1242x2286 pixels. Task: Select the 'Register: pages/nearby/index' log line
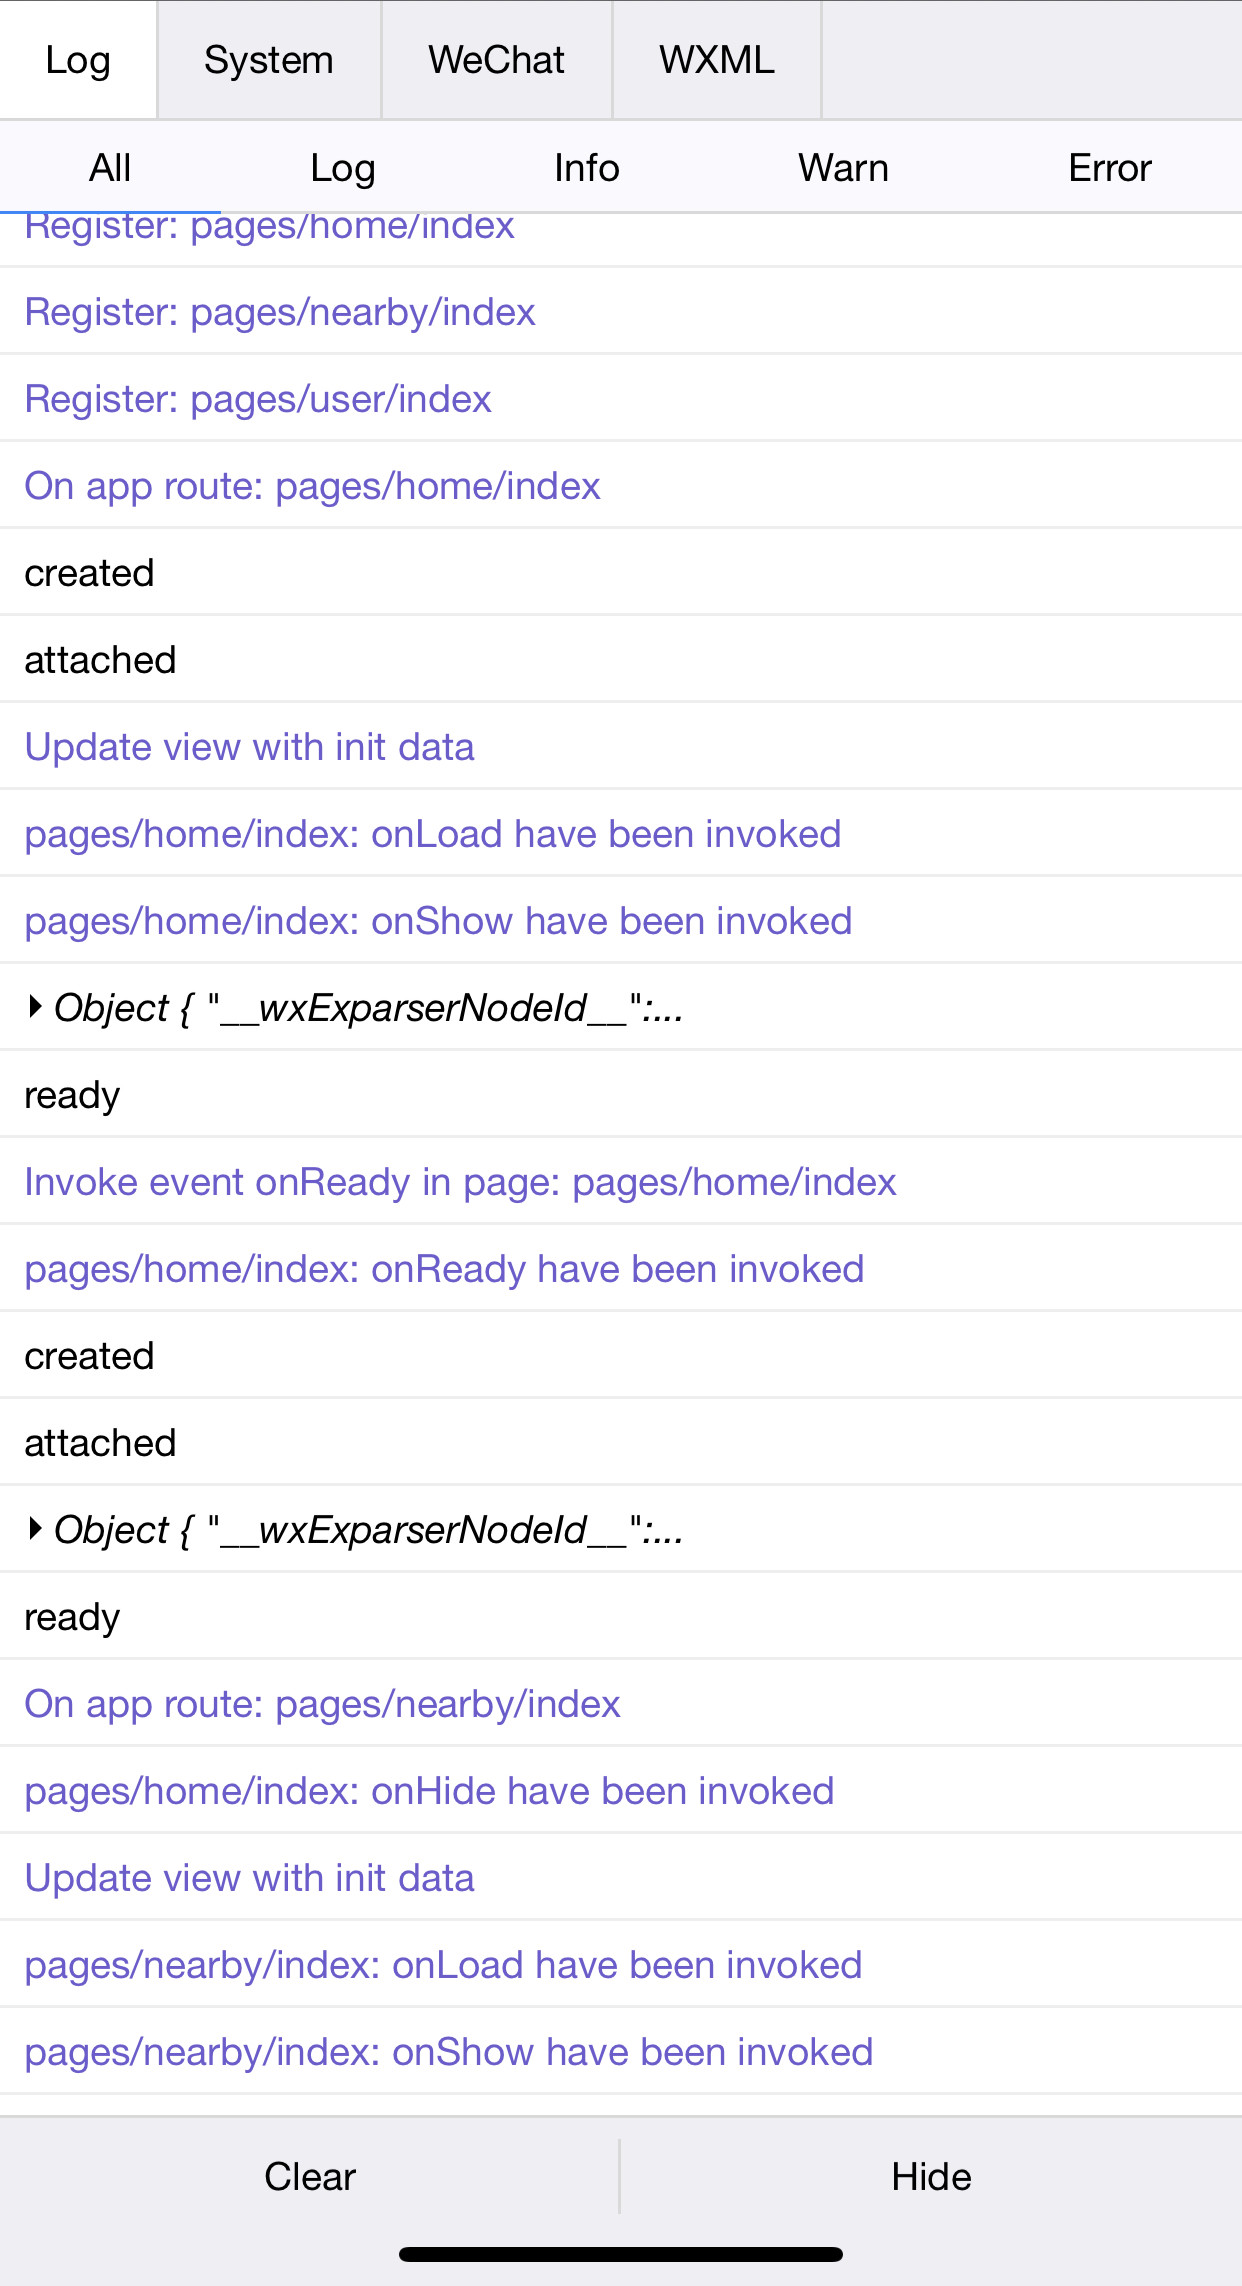(621, 311)
